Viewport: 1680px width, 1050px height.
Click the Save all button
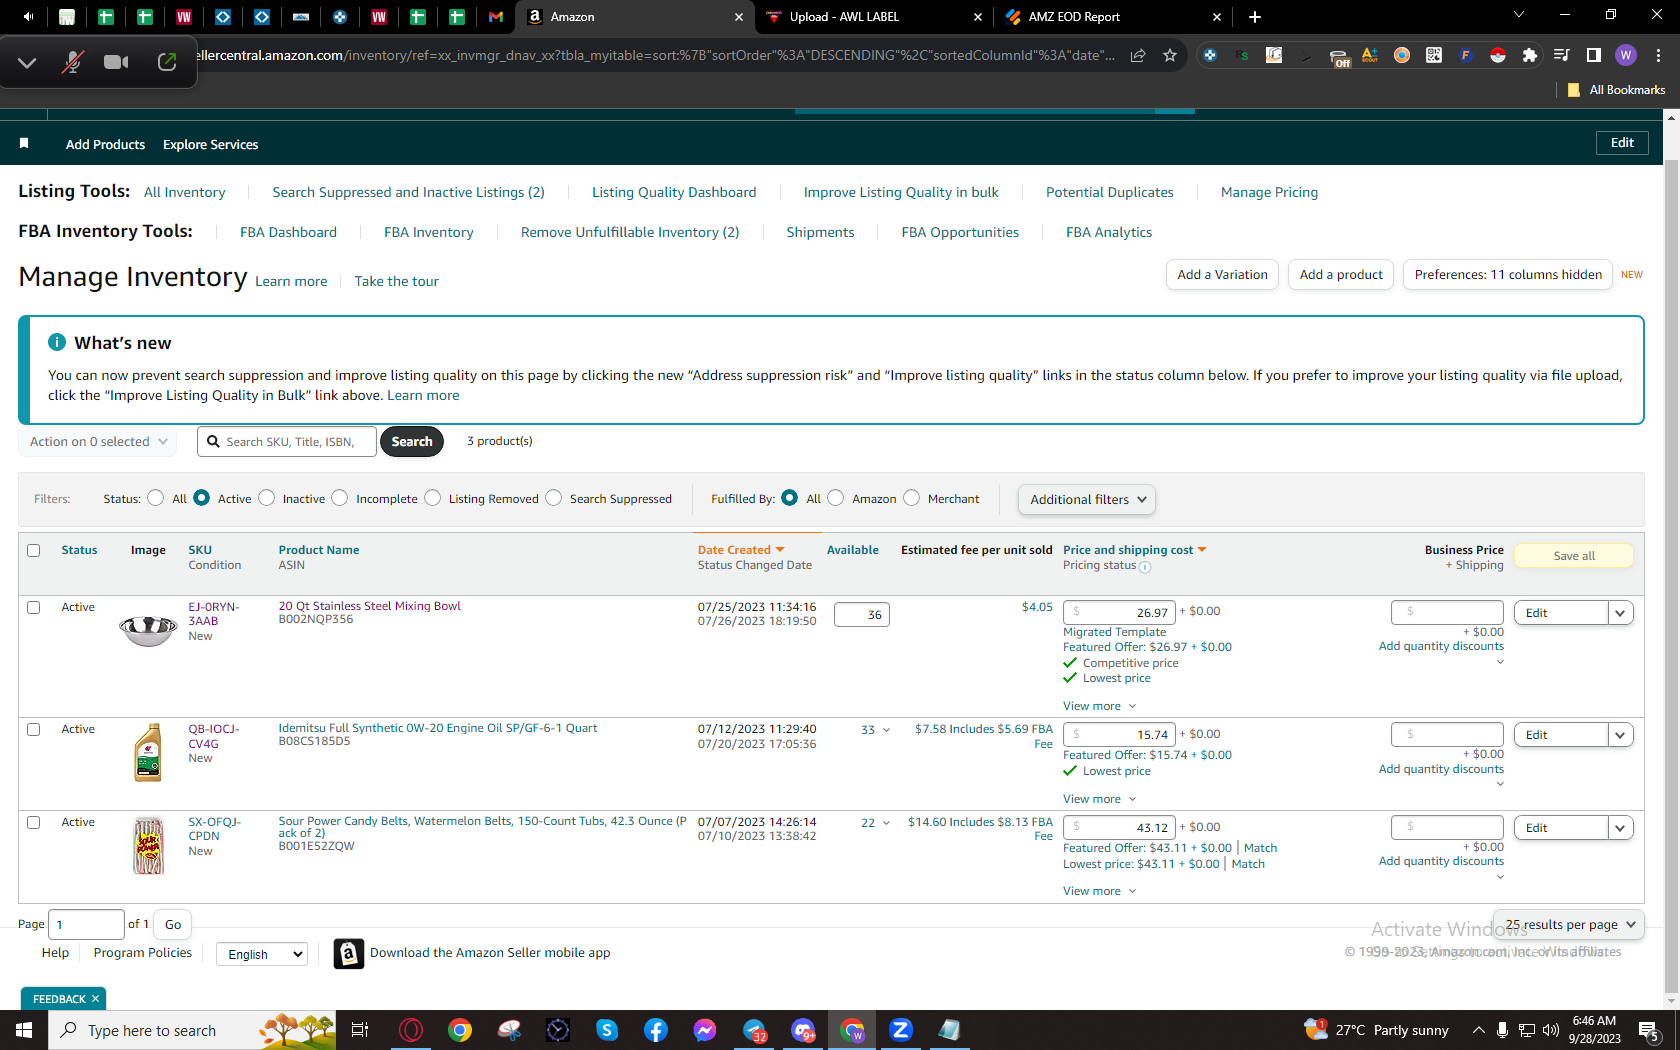pos(1574,556)
